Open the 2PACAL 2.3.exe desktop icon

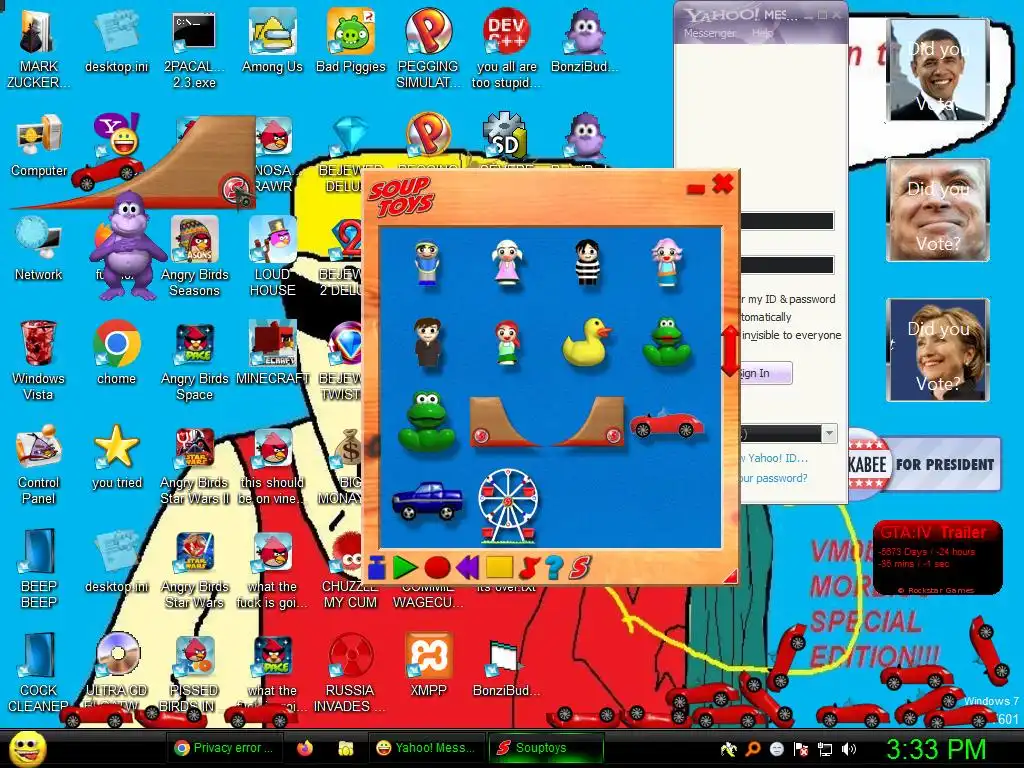(194, 50)
